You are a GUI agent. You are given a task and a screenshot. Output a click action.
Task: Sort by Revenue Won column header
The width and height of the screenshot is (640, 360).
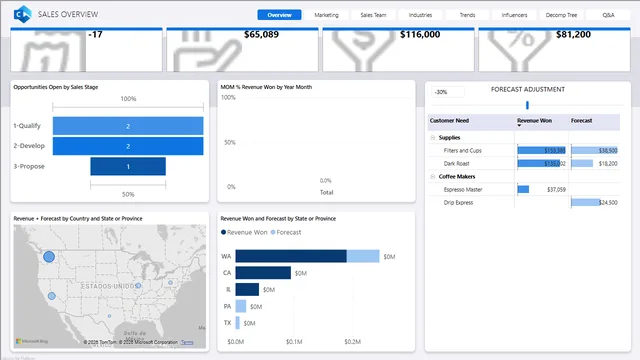point(534,121)
